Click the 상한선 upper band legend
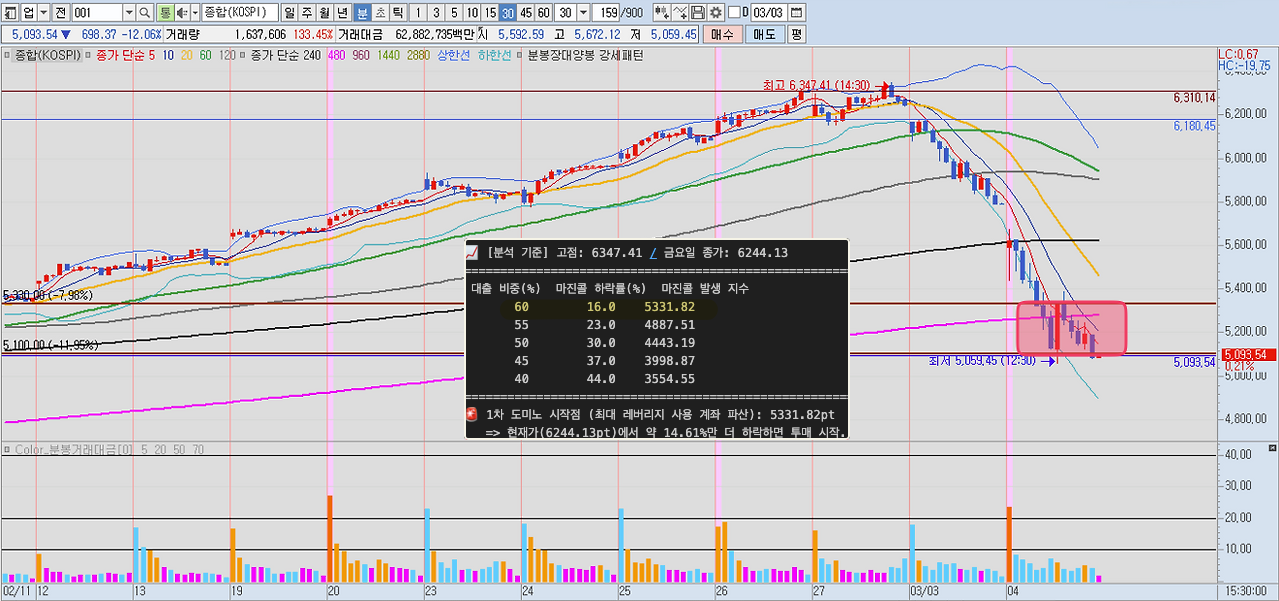The height and width of the screenshot is (601, 1279). (454, 55)
